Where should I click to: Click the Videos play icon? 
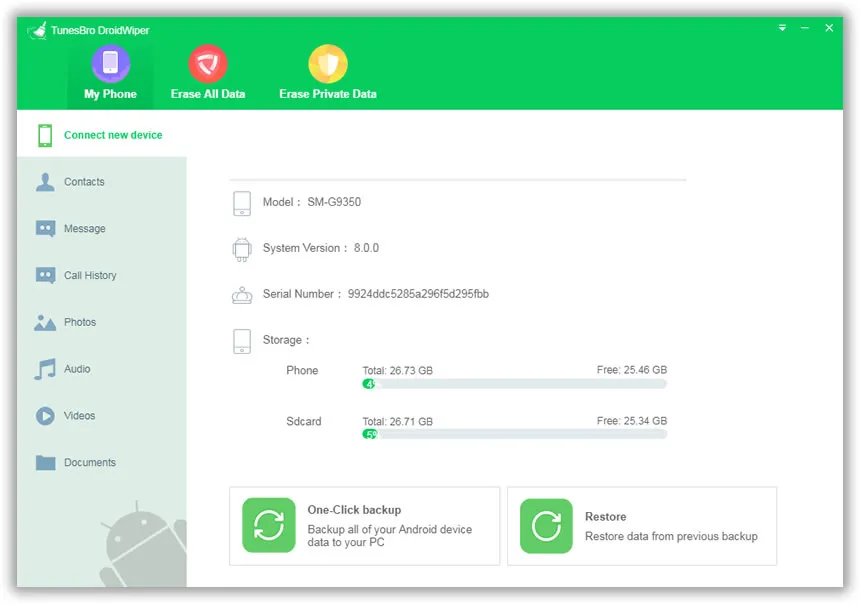pos(45,416)
